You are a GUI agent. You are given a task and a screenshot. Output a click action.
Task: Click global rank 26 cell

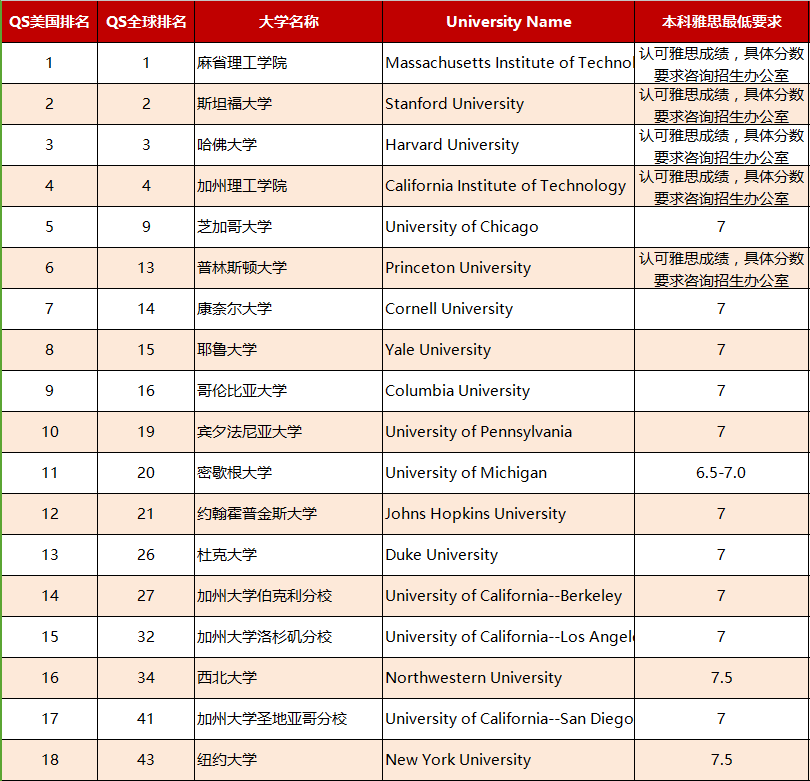[146, 555]
